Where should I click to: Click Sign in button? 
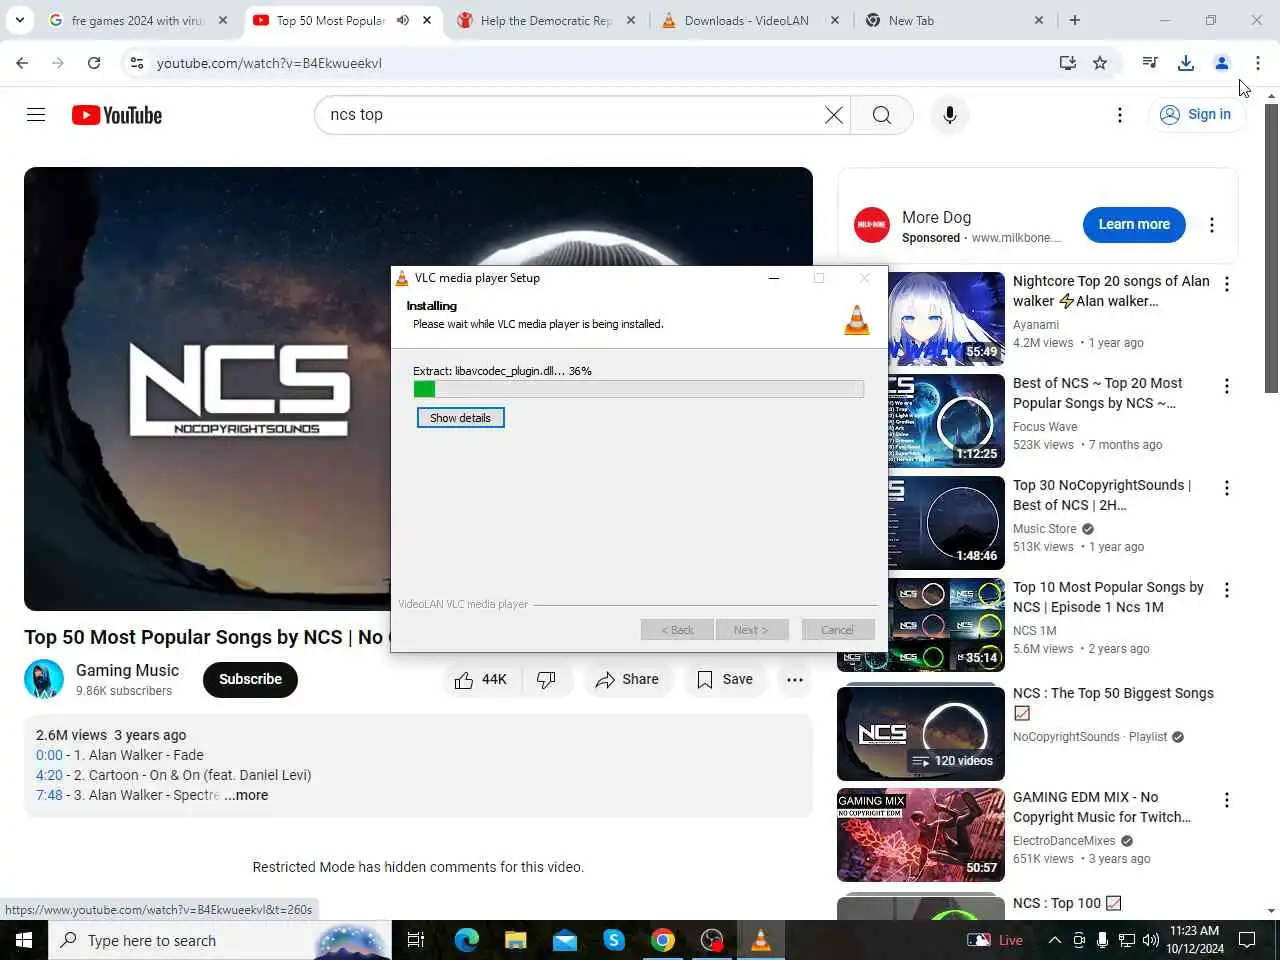[1196, 115]
